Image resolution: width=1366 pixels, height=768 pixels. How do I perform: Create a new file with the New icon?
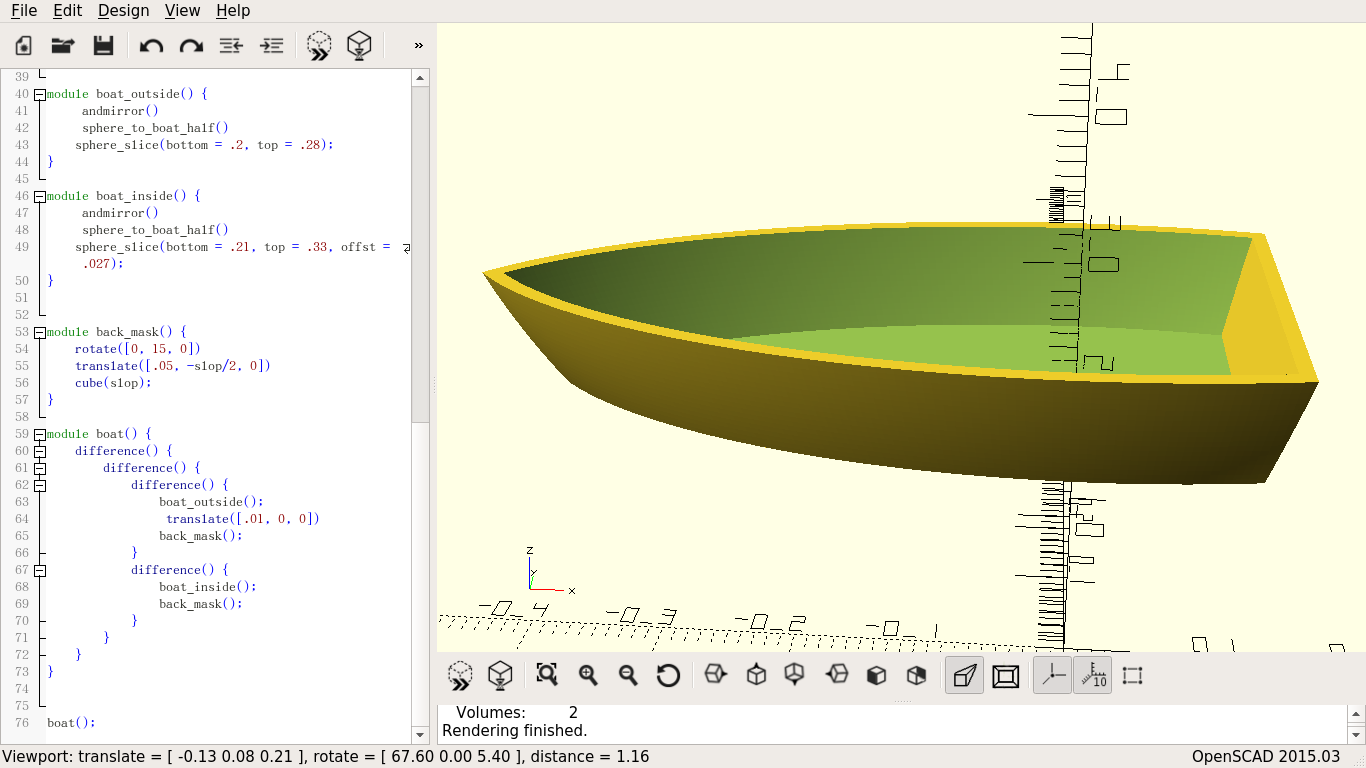point(24,45)
